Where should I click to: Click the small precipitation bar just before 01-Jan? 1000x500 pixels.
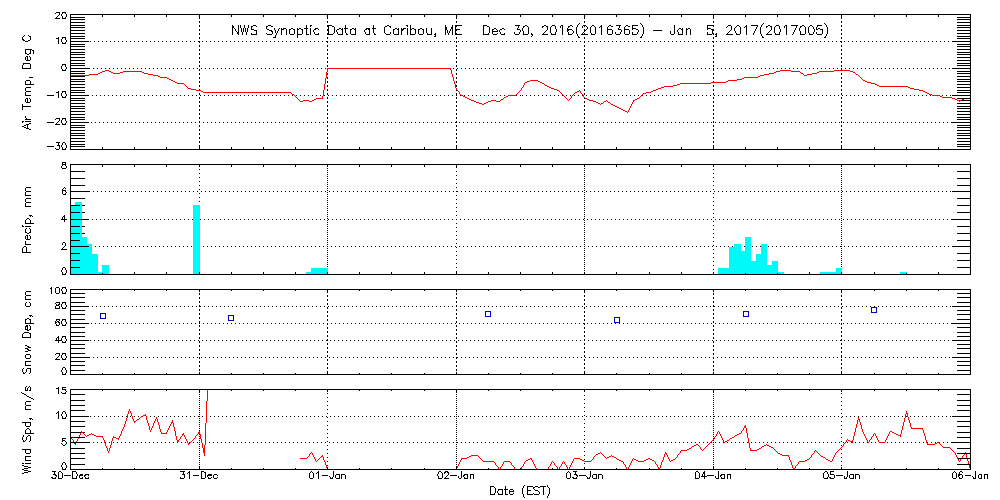[319, 271]
